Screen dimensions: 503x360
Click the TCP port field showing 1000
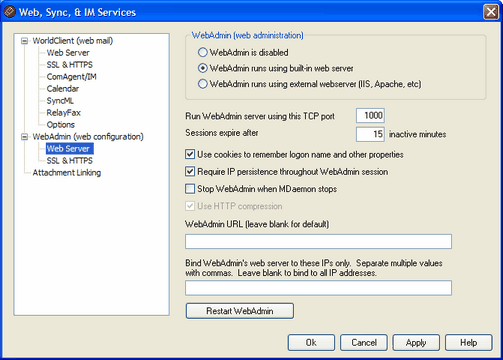point(370,116)
